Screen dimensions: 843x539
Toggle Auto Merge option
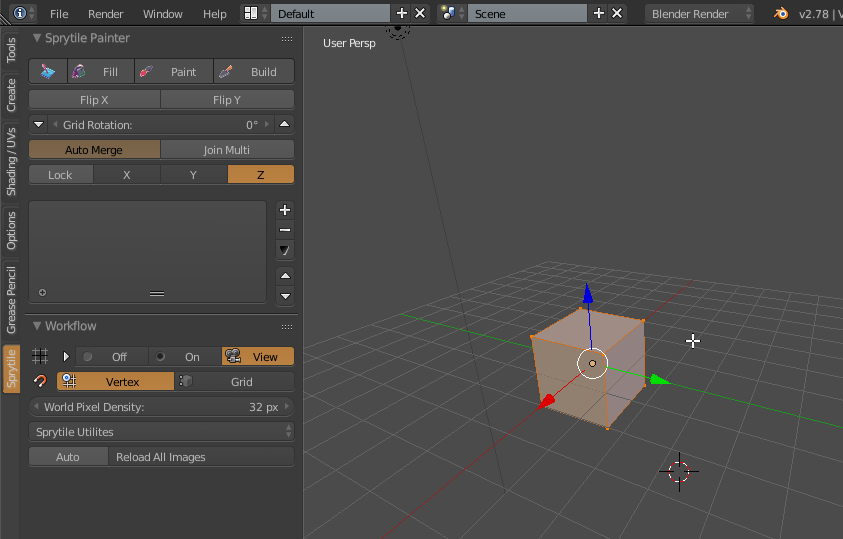pos(94,150)
